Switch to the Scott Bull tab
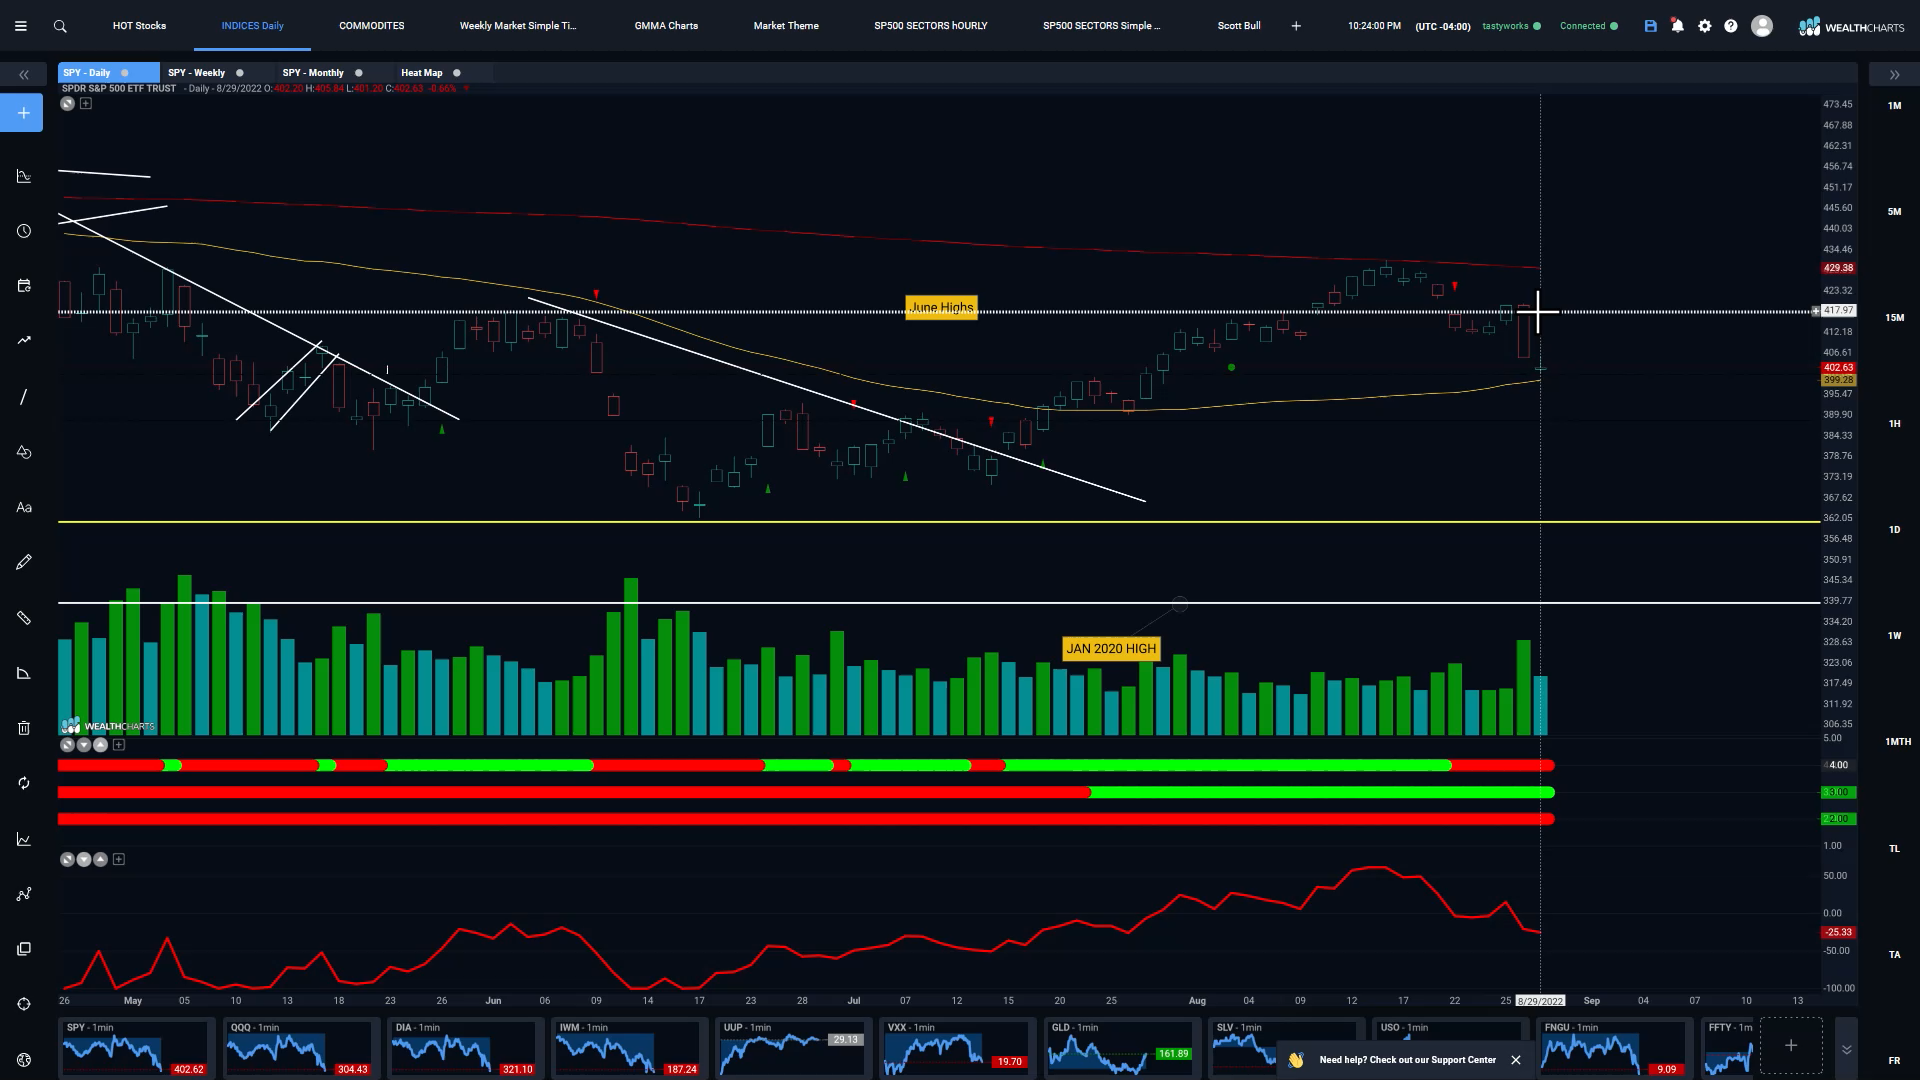The image size is (1920, 1080). 1239,26
